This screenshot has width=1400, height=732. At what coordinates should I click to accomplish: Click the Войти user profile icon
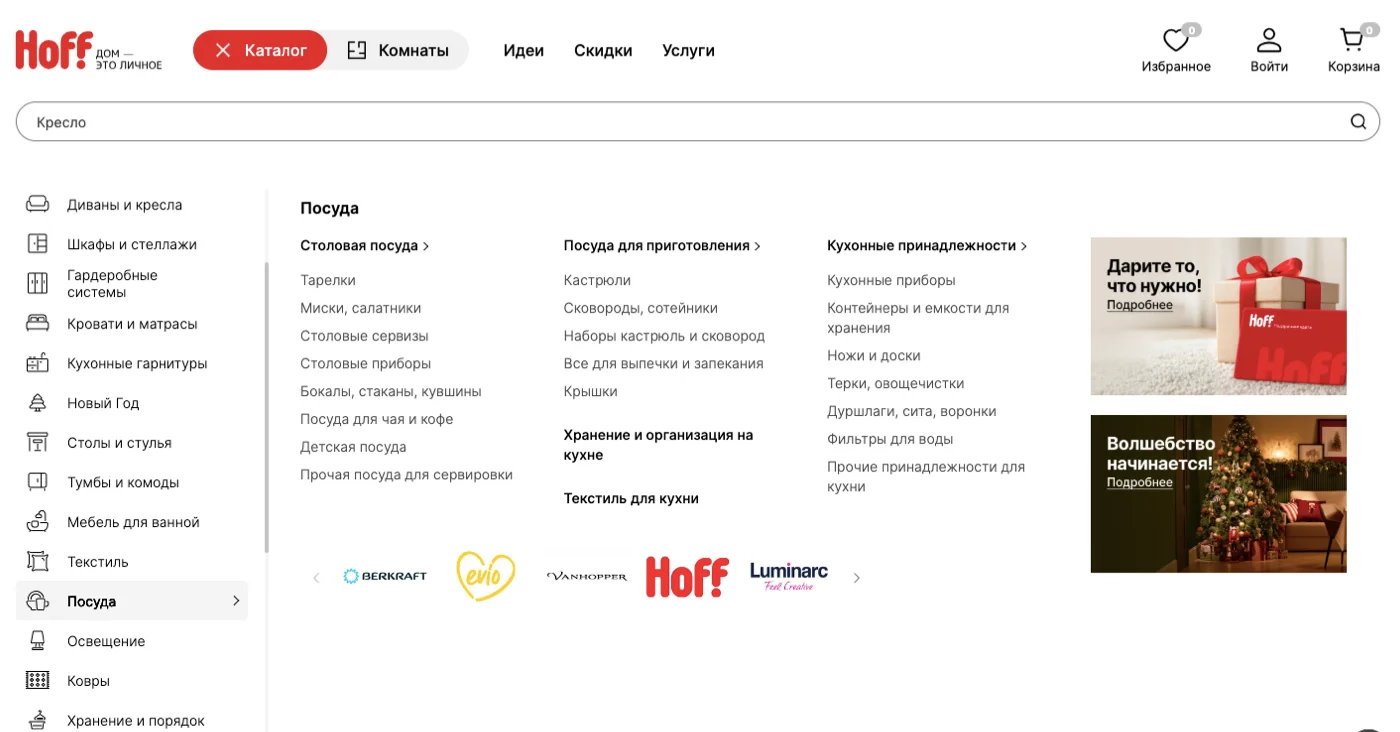pos(1268,41)
